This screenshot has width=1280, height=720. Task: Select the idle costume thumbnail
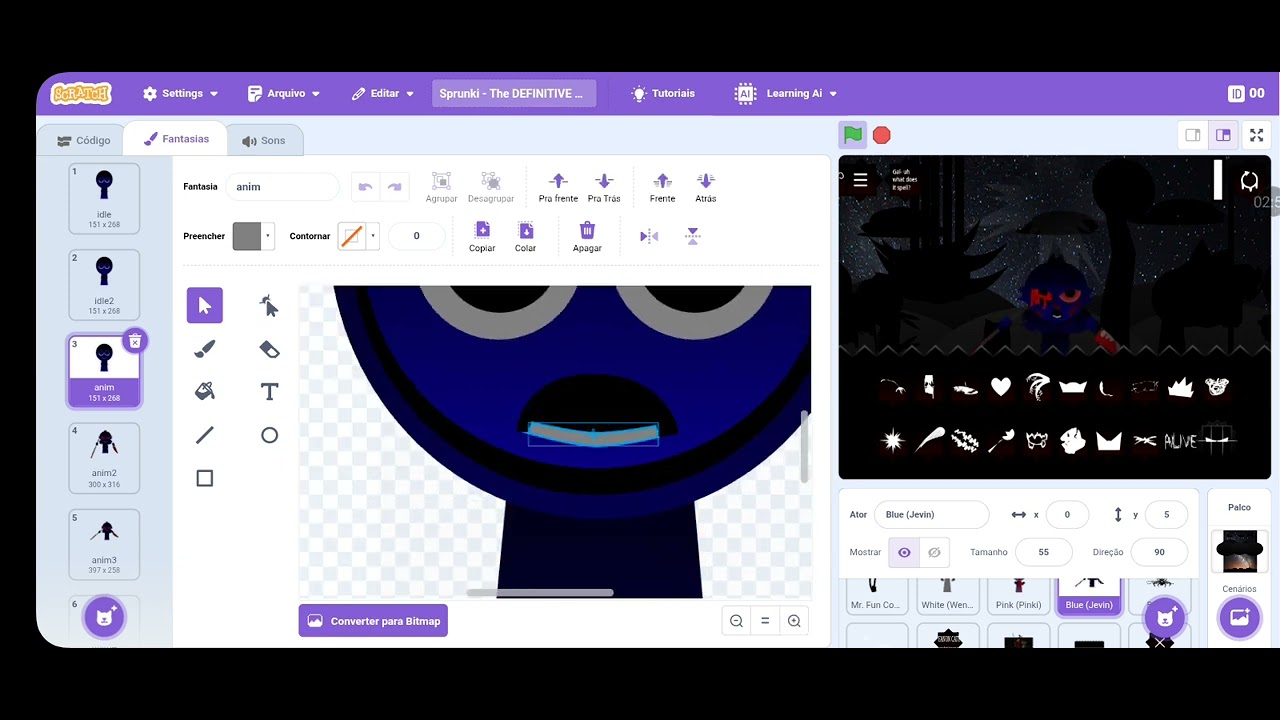click(x=104, y=197)
